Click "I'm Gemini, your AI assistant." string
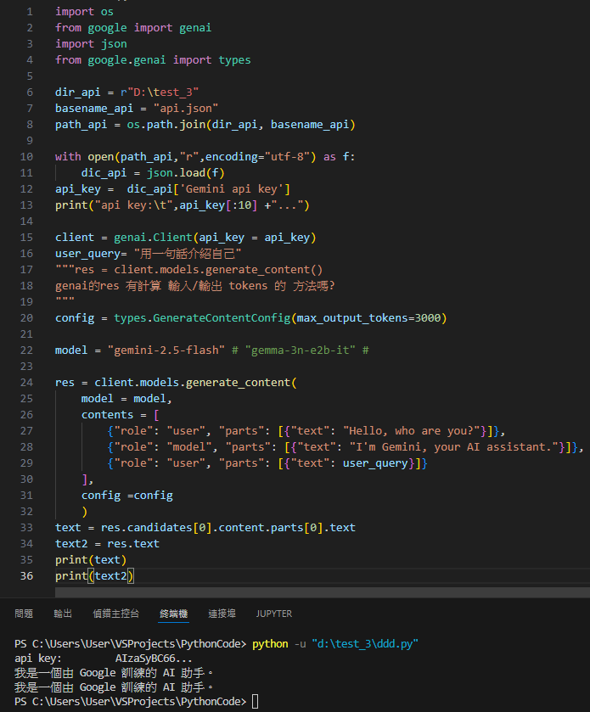 pos(454,447)
